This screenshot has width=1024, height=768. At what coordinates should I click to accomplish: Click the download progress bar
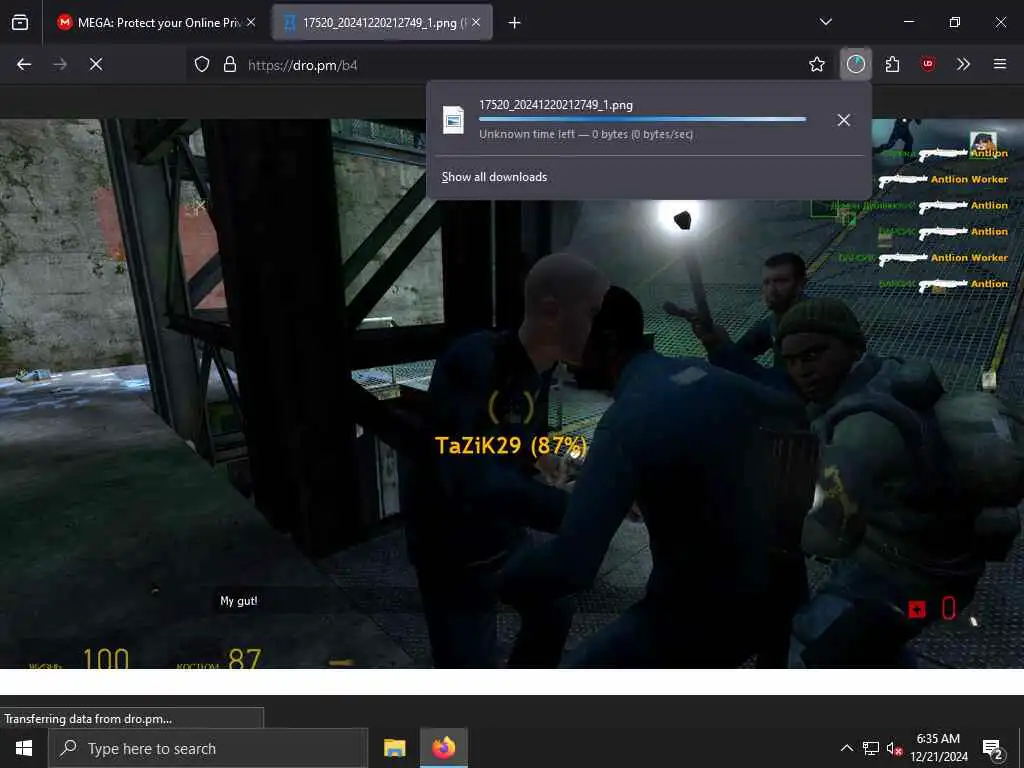(643, 120)
